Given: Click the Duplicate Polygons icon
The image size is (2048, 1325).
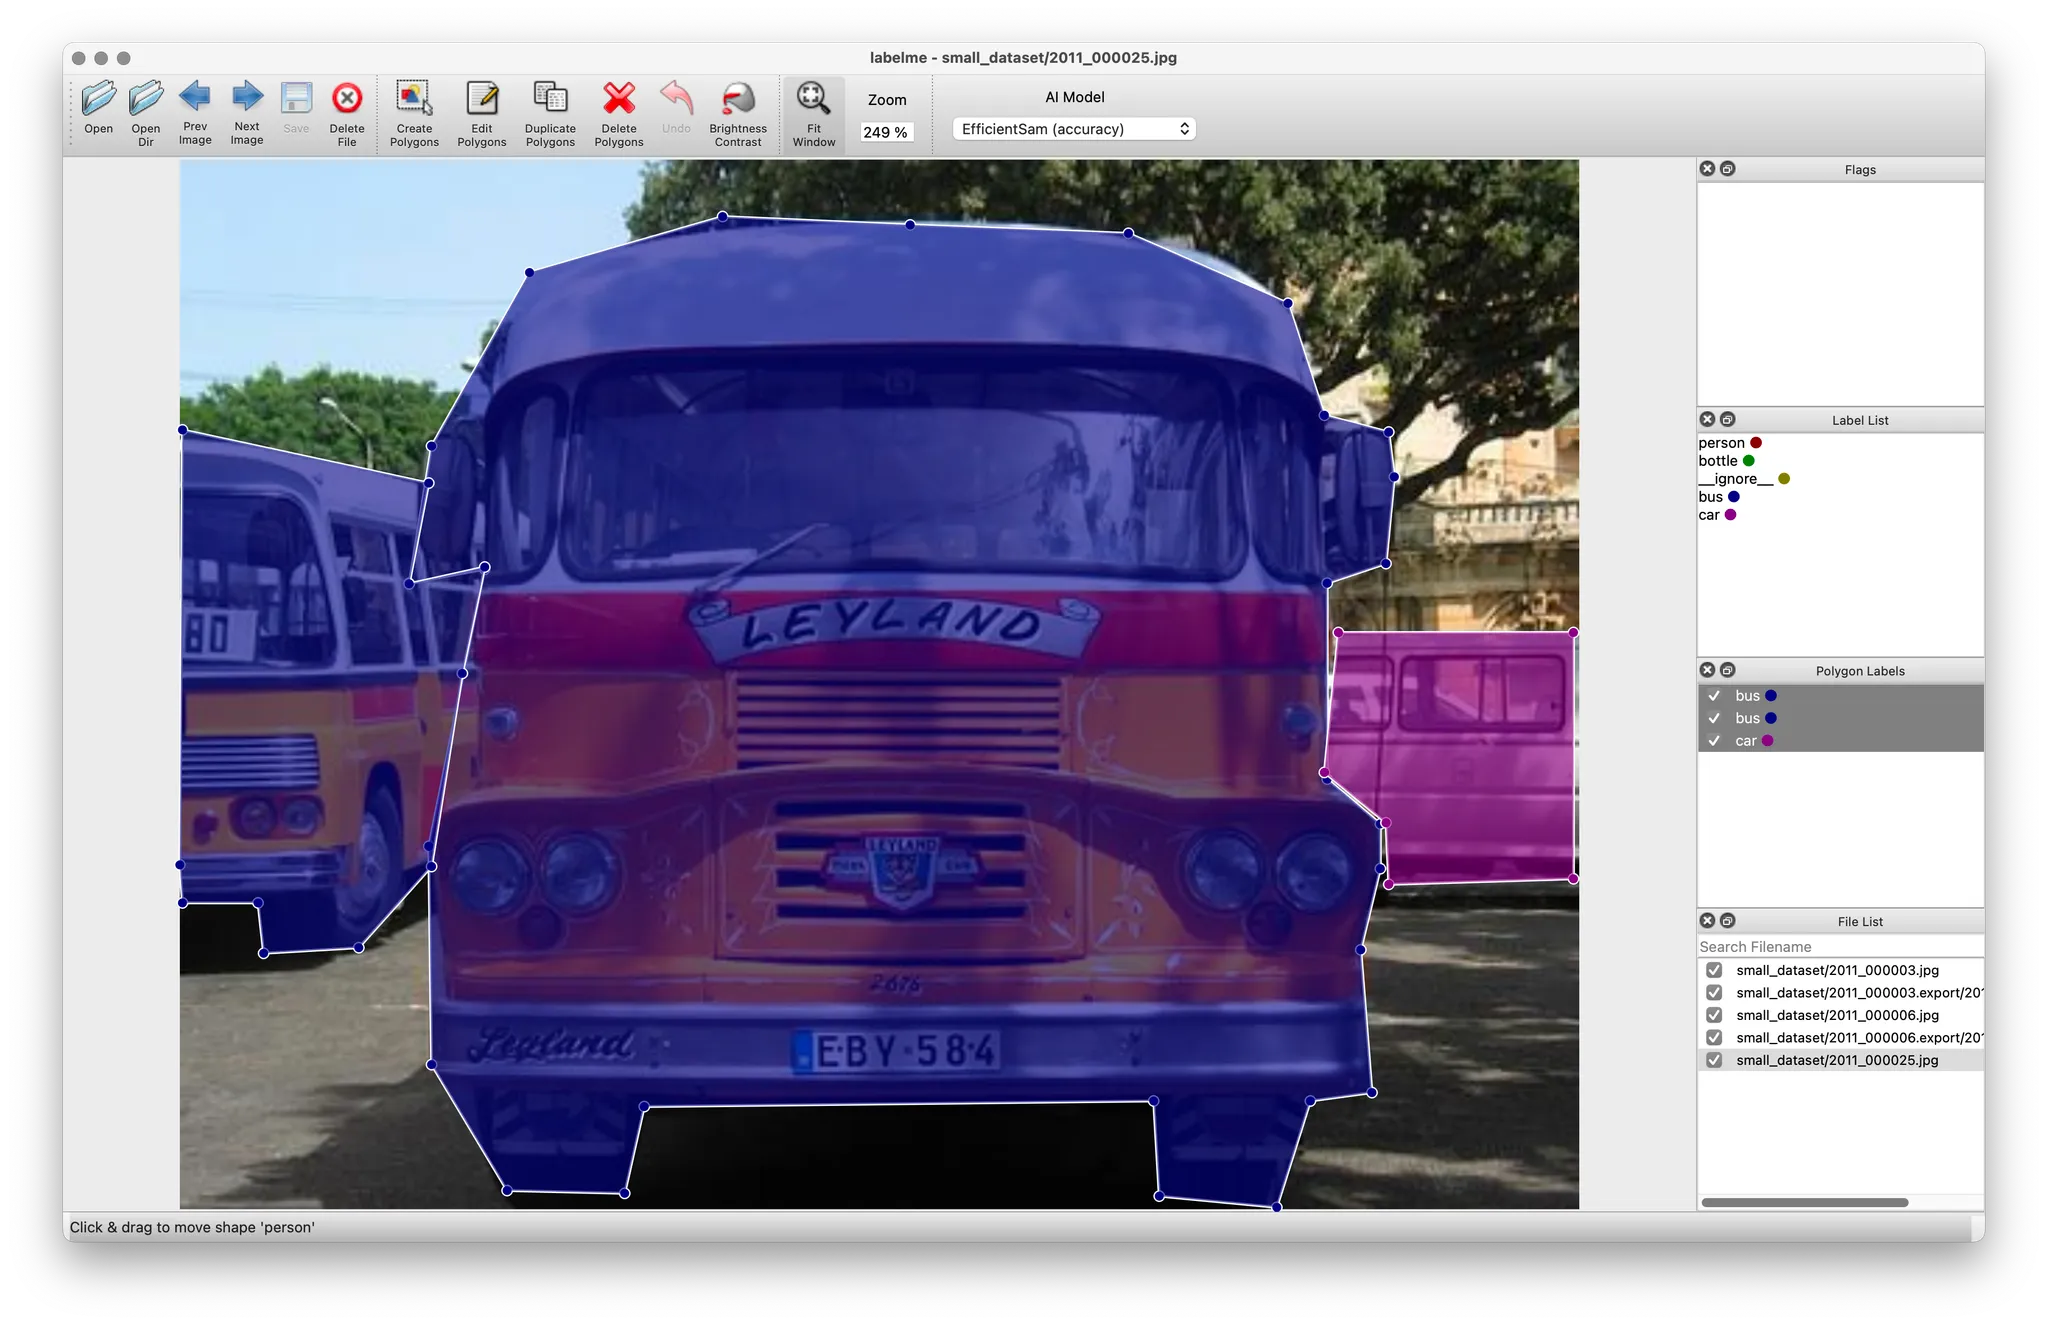Looking at the screenshot, I should (550, 99).
